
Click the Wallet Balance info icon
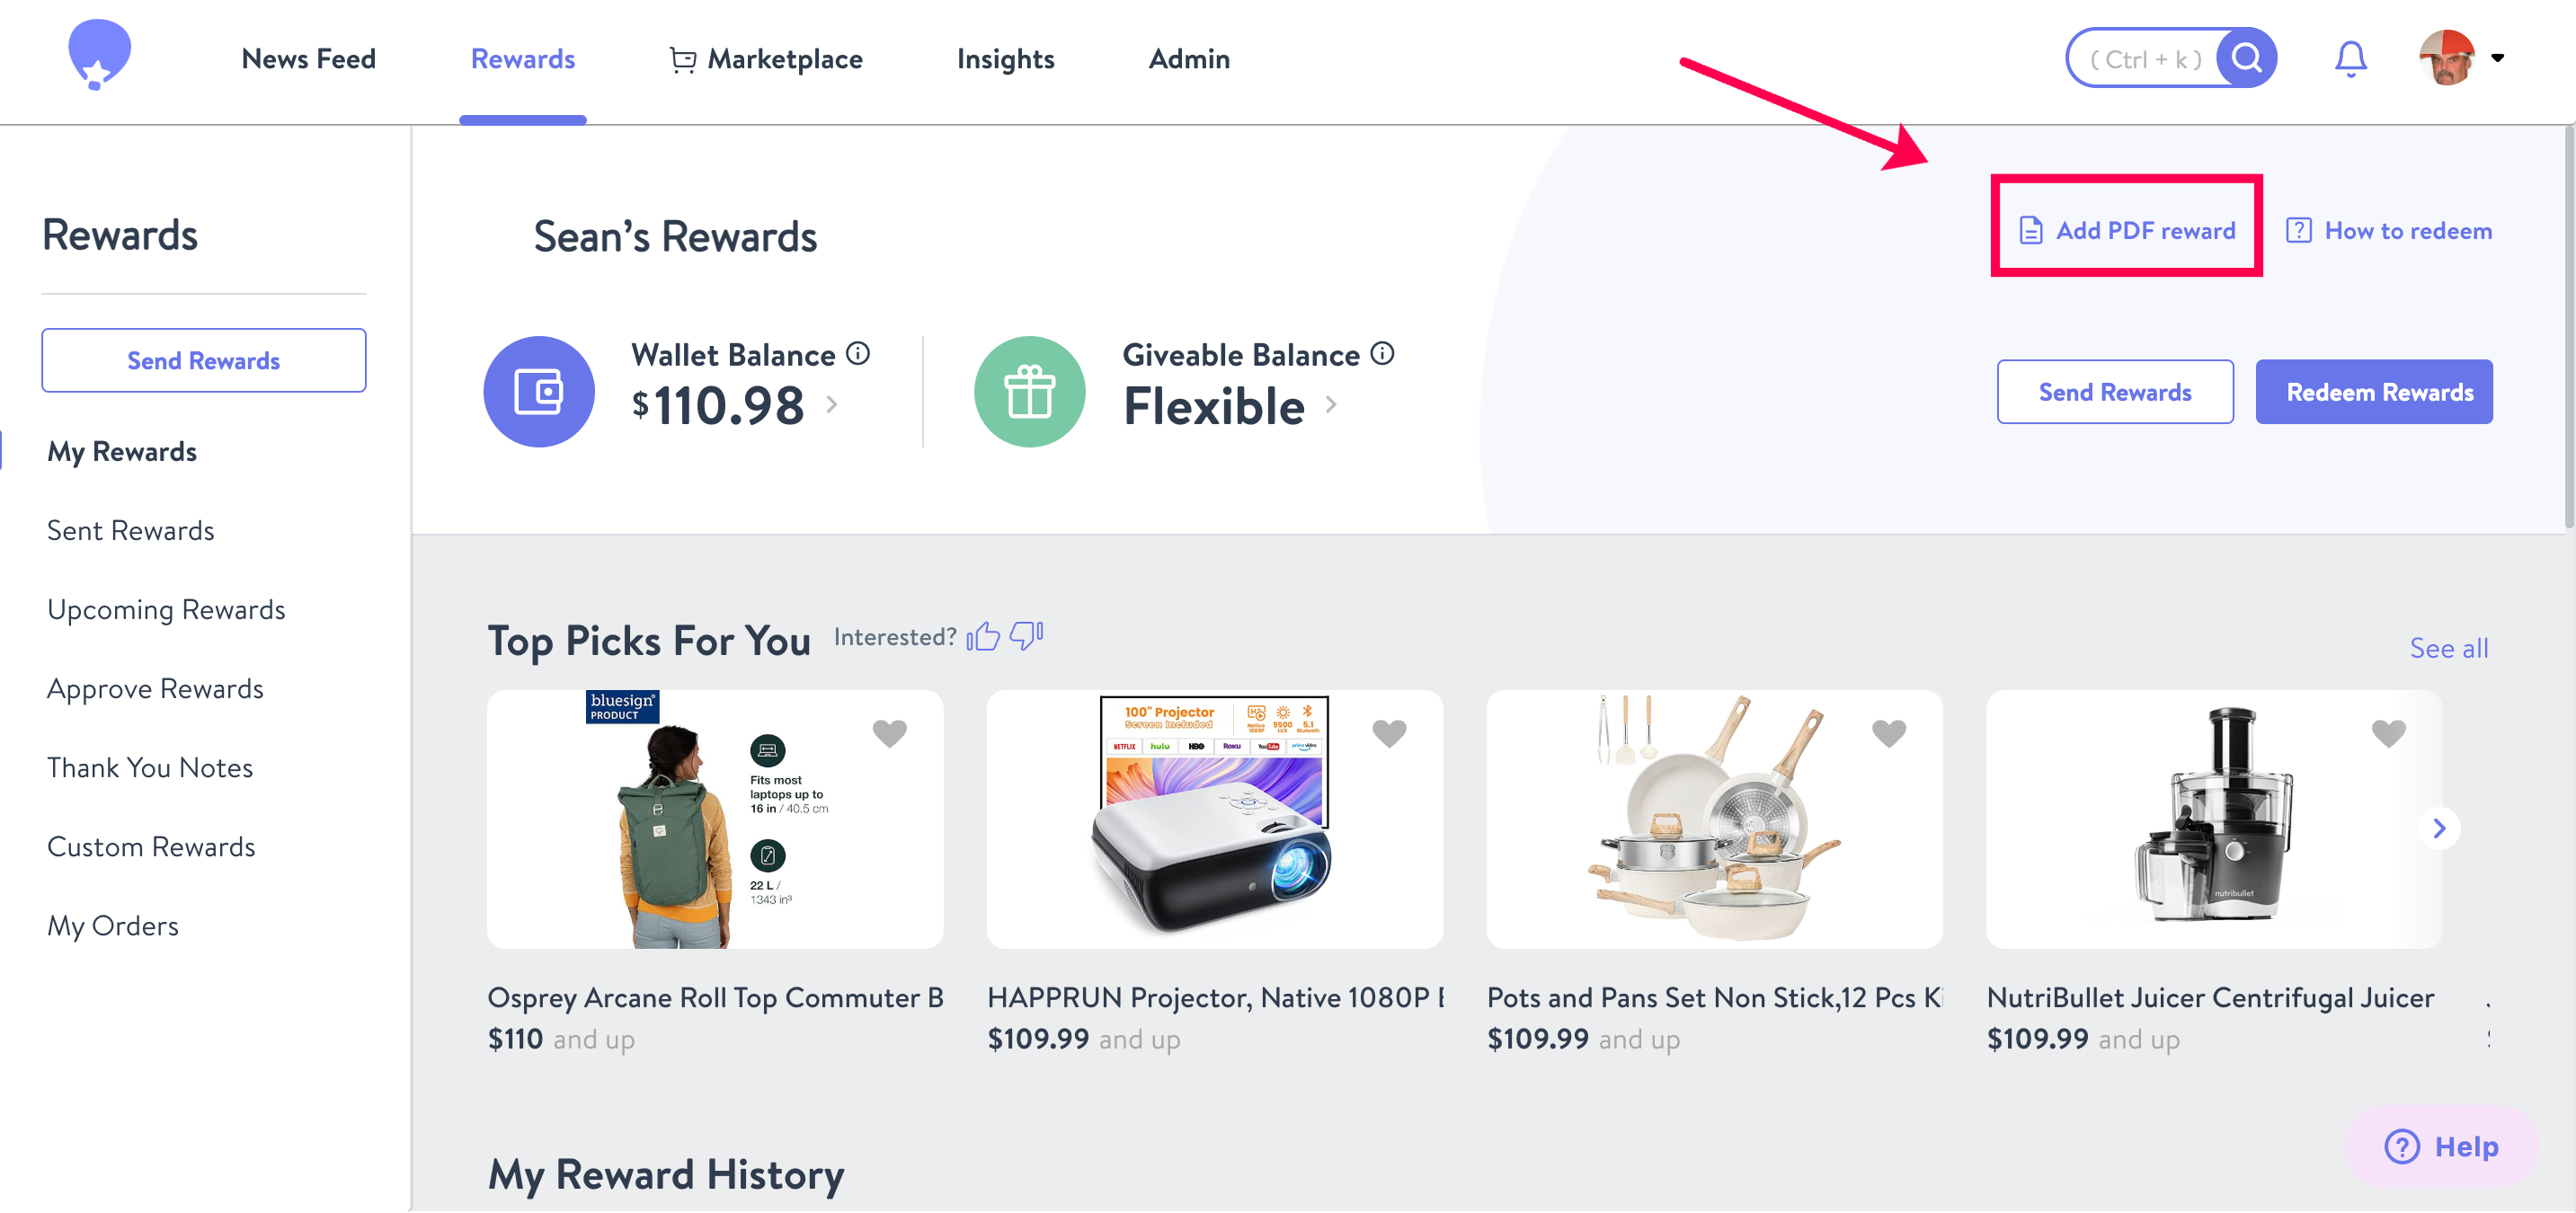pos(858,353)
